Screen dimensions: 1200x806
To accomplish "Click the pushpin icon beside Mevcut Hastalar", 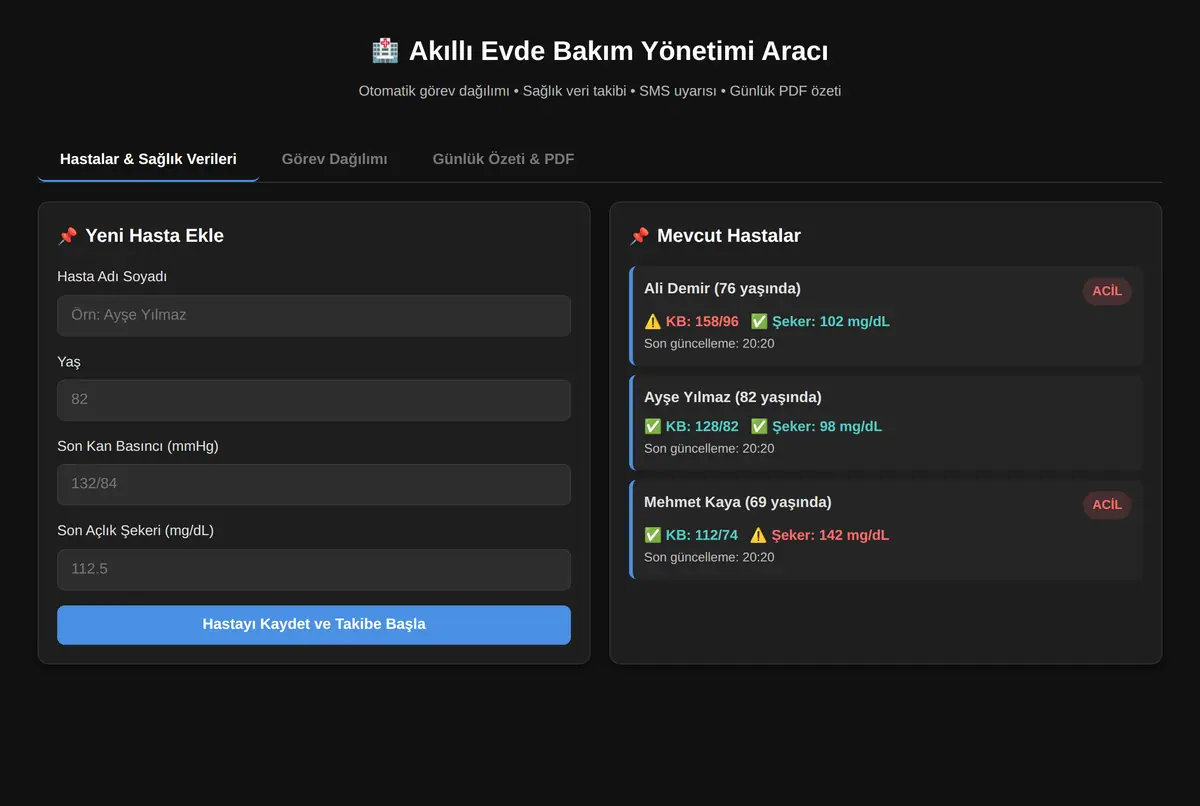I will [x=639, y=236].
